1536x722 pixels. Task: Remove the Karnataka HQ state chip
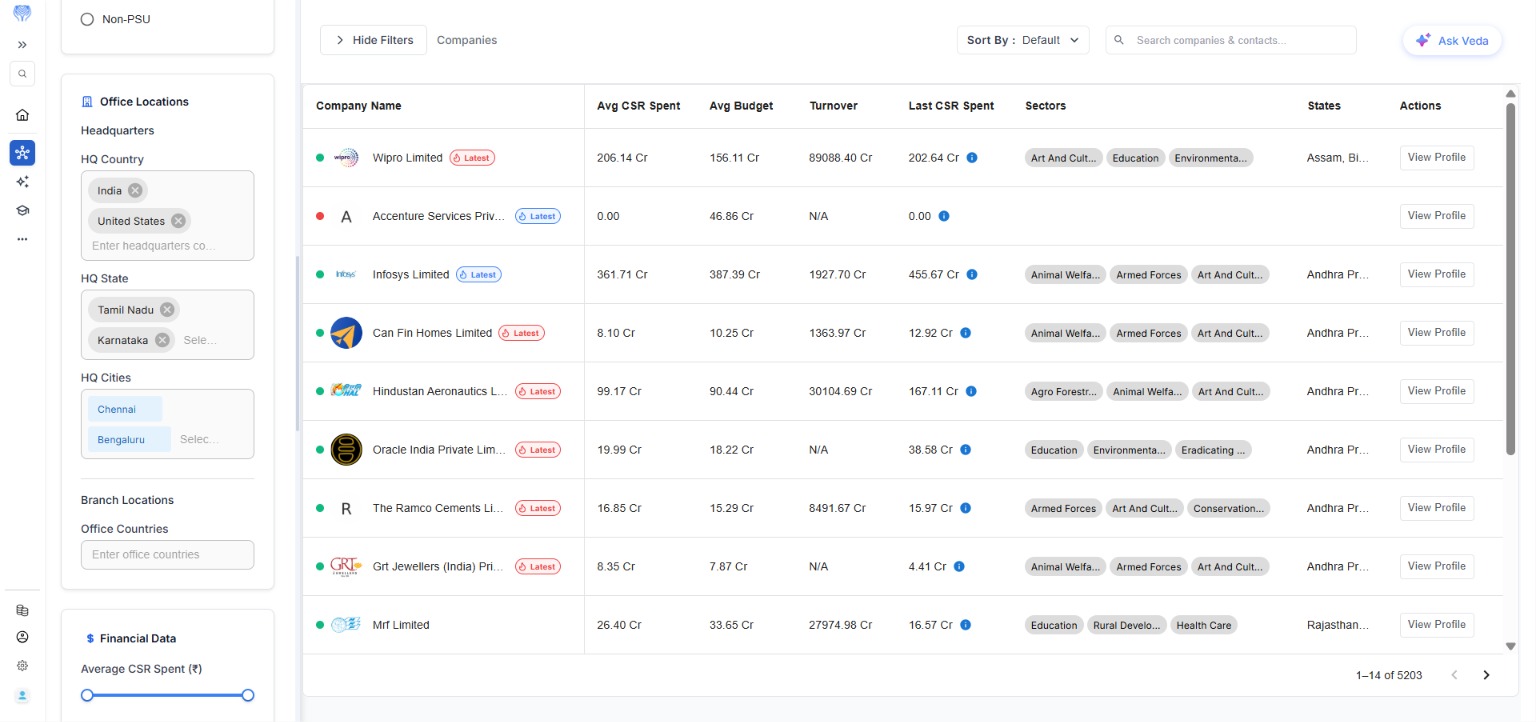click(x=162, y=340)
